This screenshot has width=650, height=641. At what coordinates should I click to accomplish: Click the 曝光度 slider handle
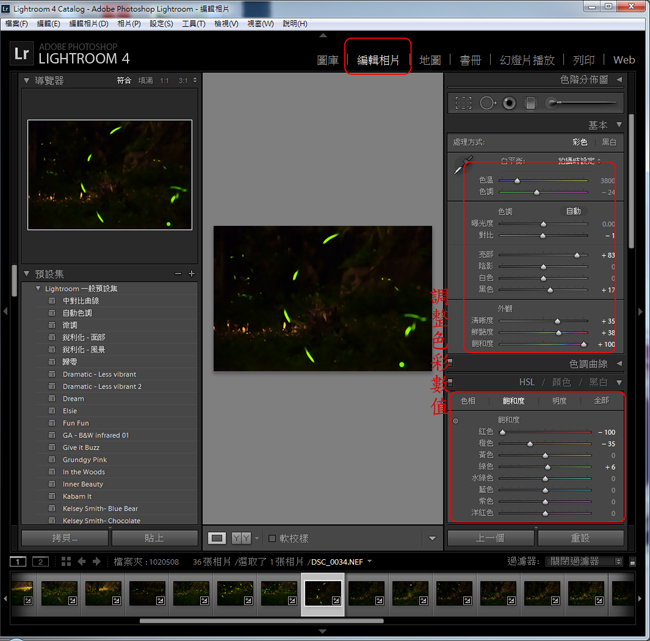[543, 224]
